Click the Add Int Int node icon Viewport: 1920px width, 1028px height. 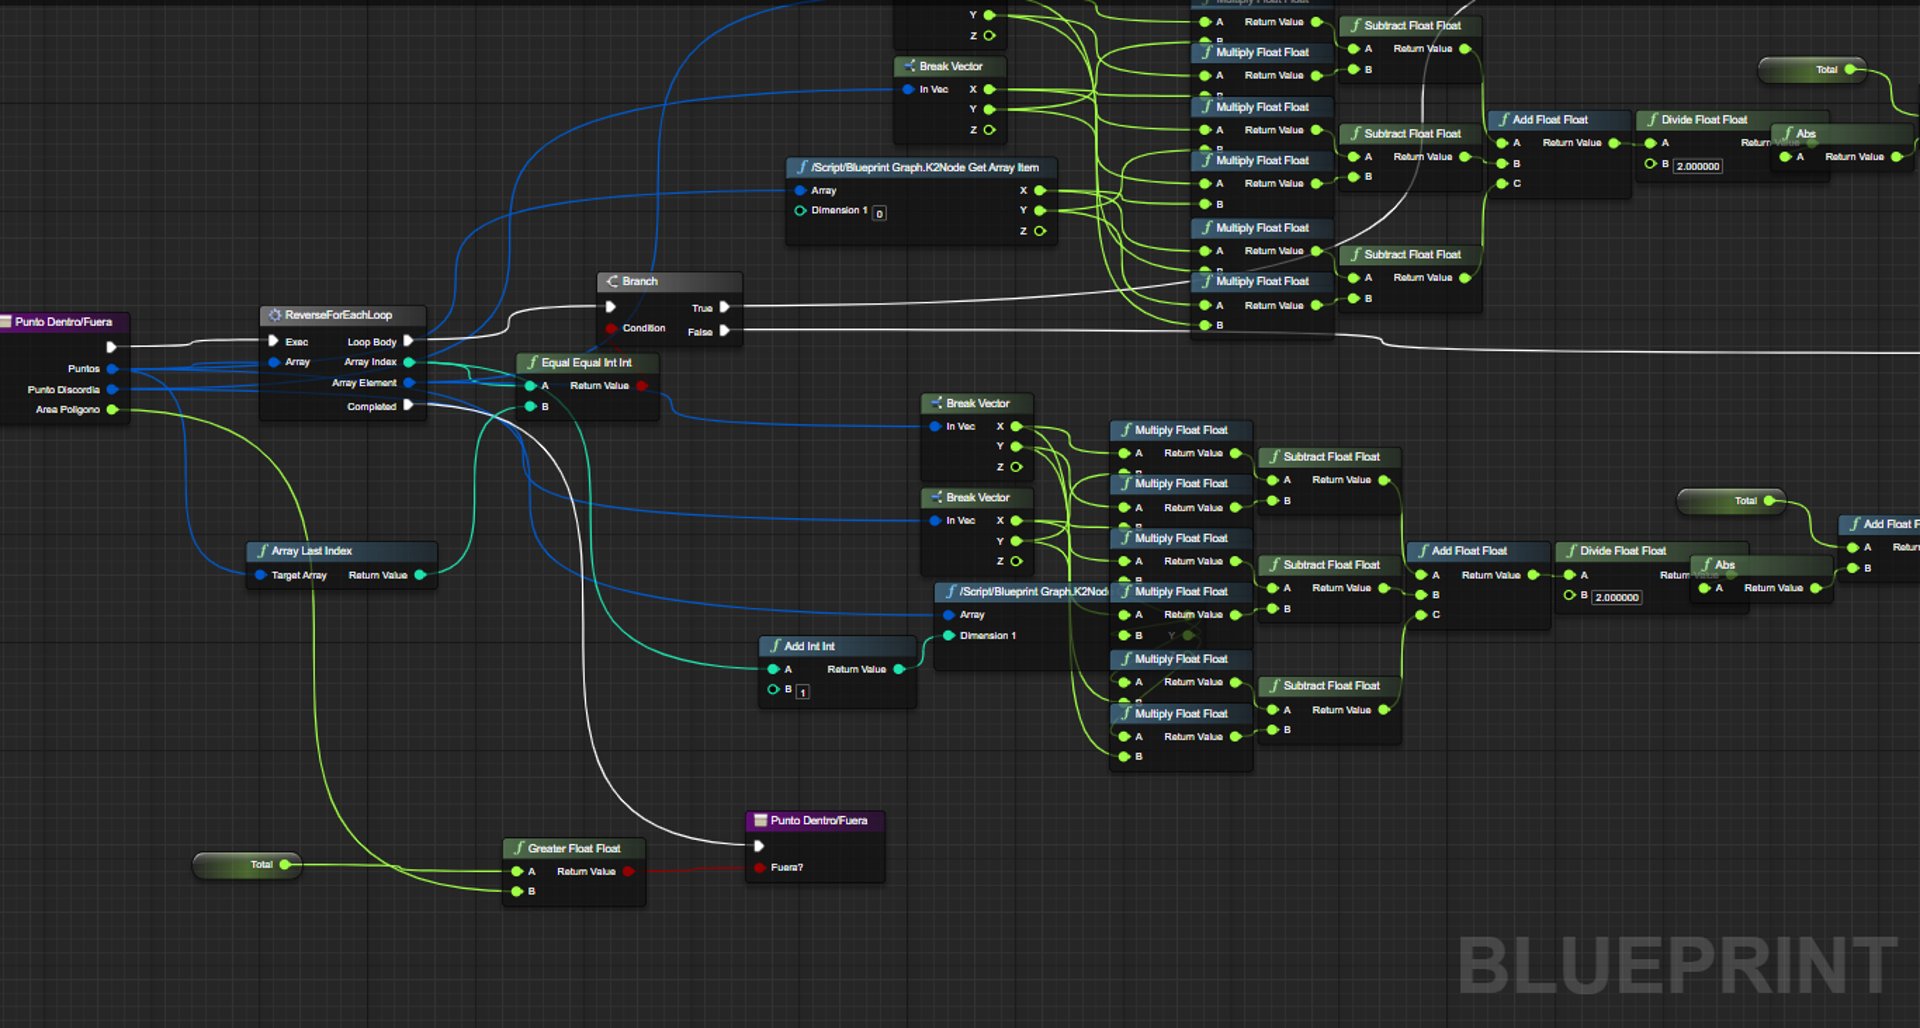point(775,646)
